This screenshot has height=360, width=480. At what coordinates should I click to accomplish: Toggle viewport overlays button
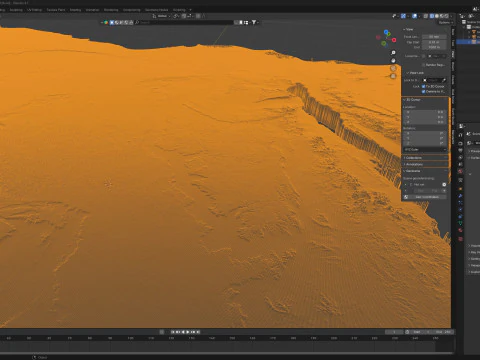(414, 16)
